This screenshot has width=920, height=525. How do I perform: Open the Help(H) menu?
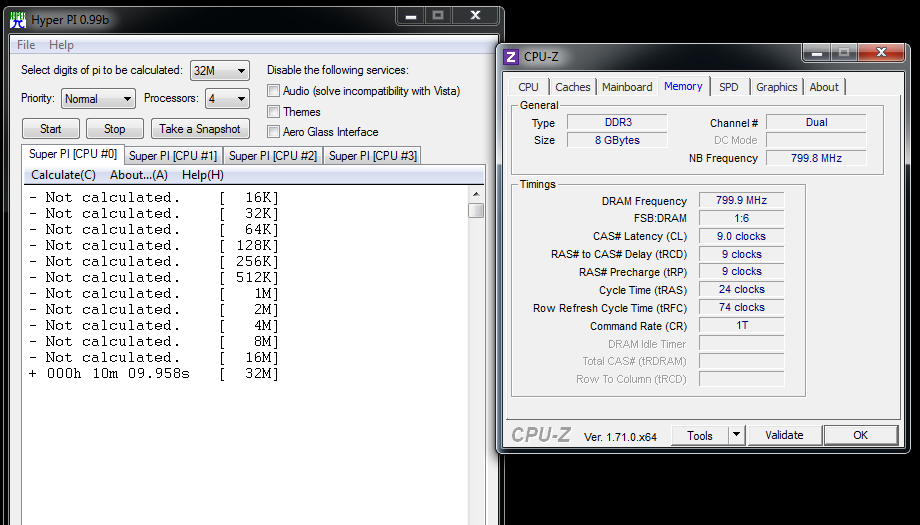pyautogui.click(x=202, y=175)
